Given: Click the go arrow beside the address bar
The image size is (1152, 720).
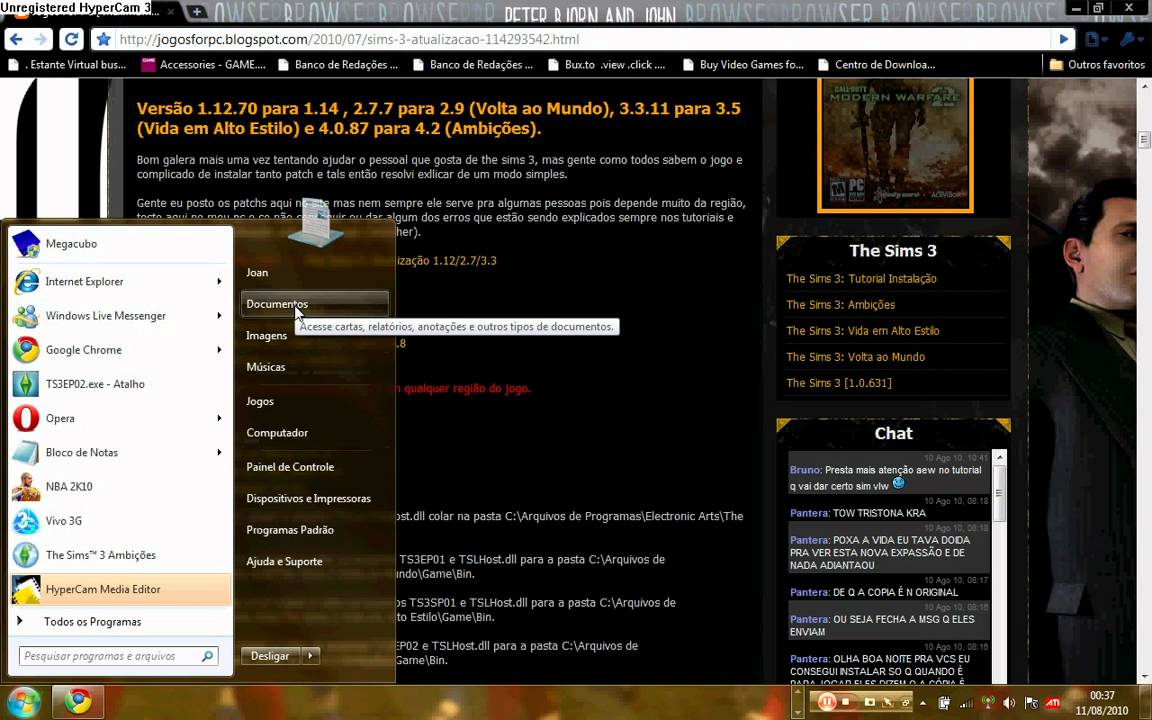Looking at the screenshot, I should [x=1064, y=40].
